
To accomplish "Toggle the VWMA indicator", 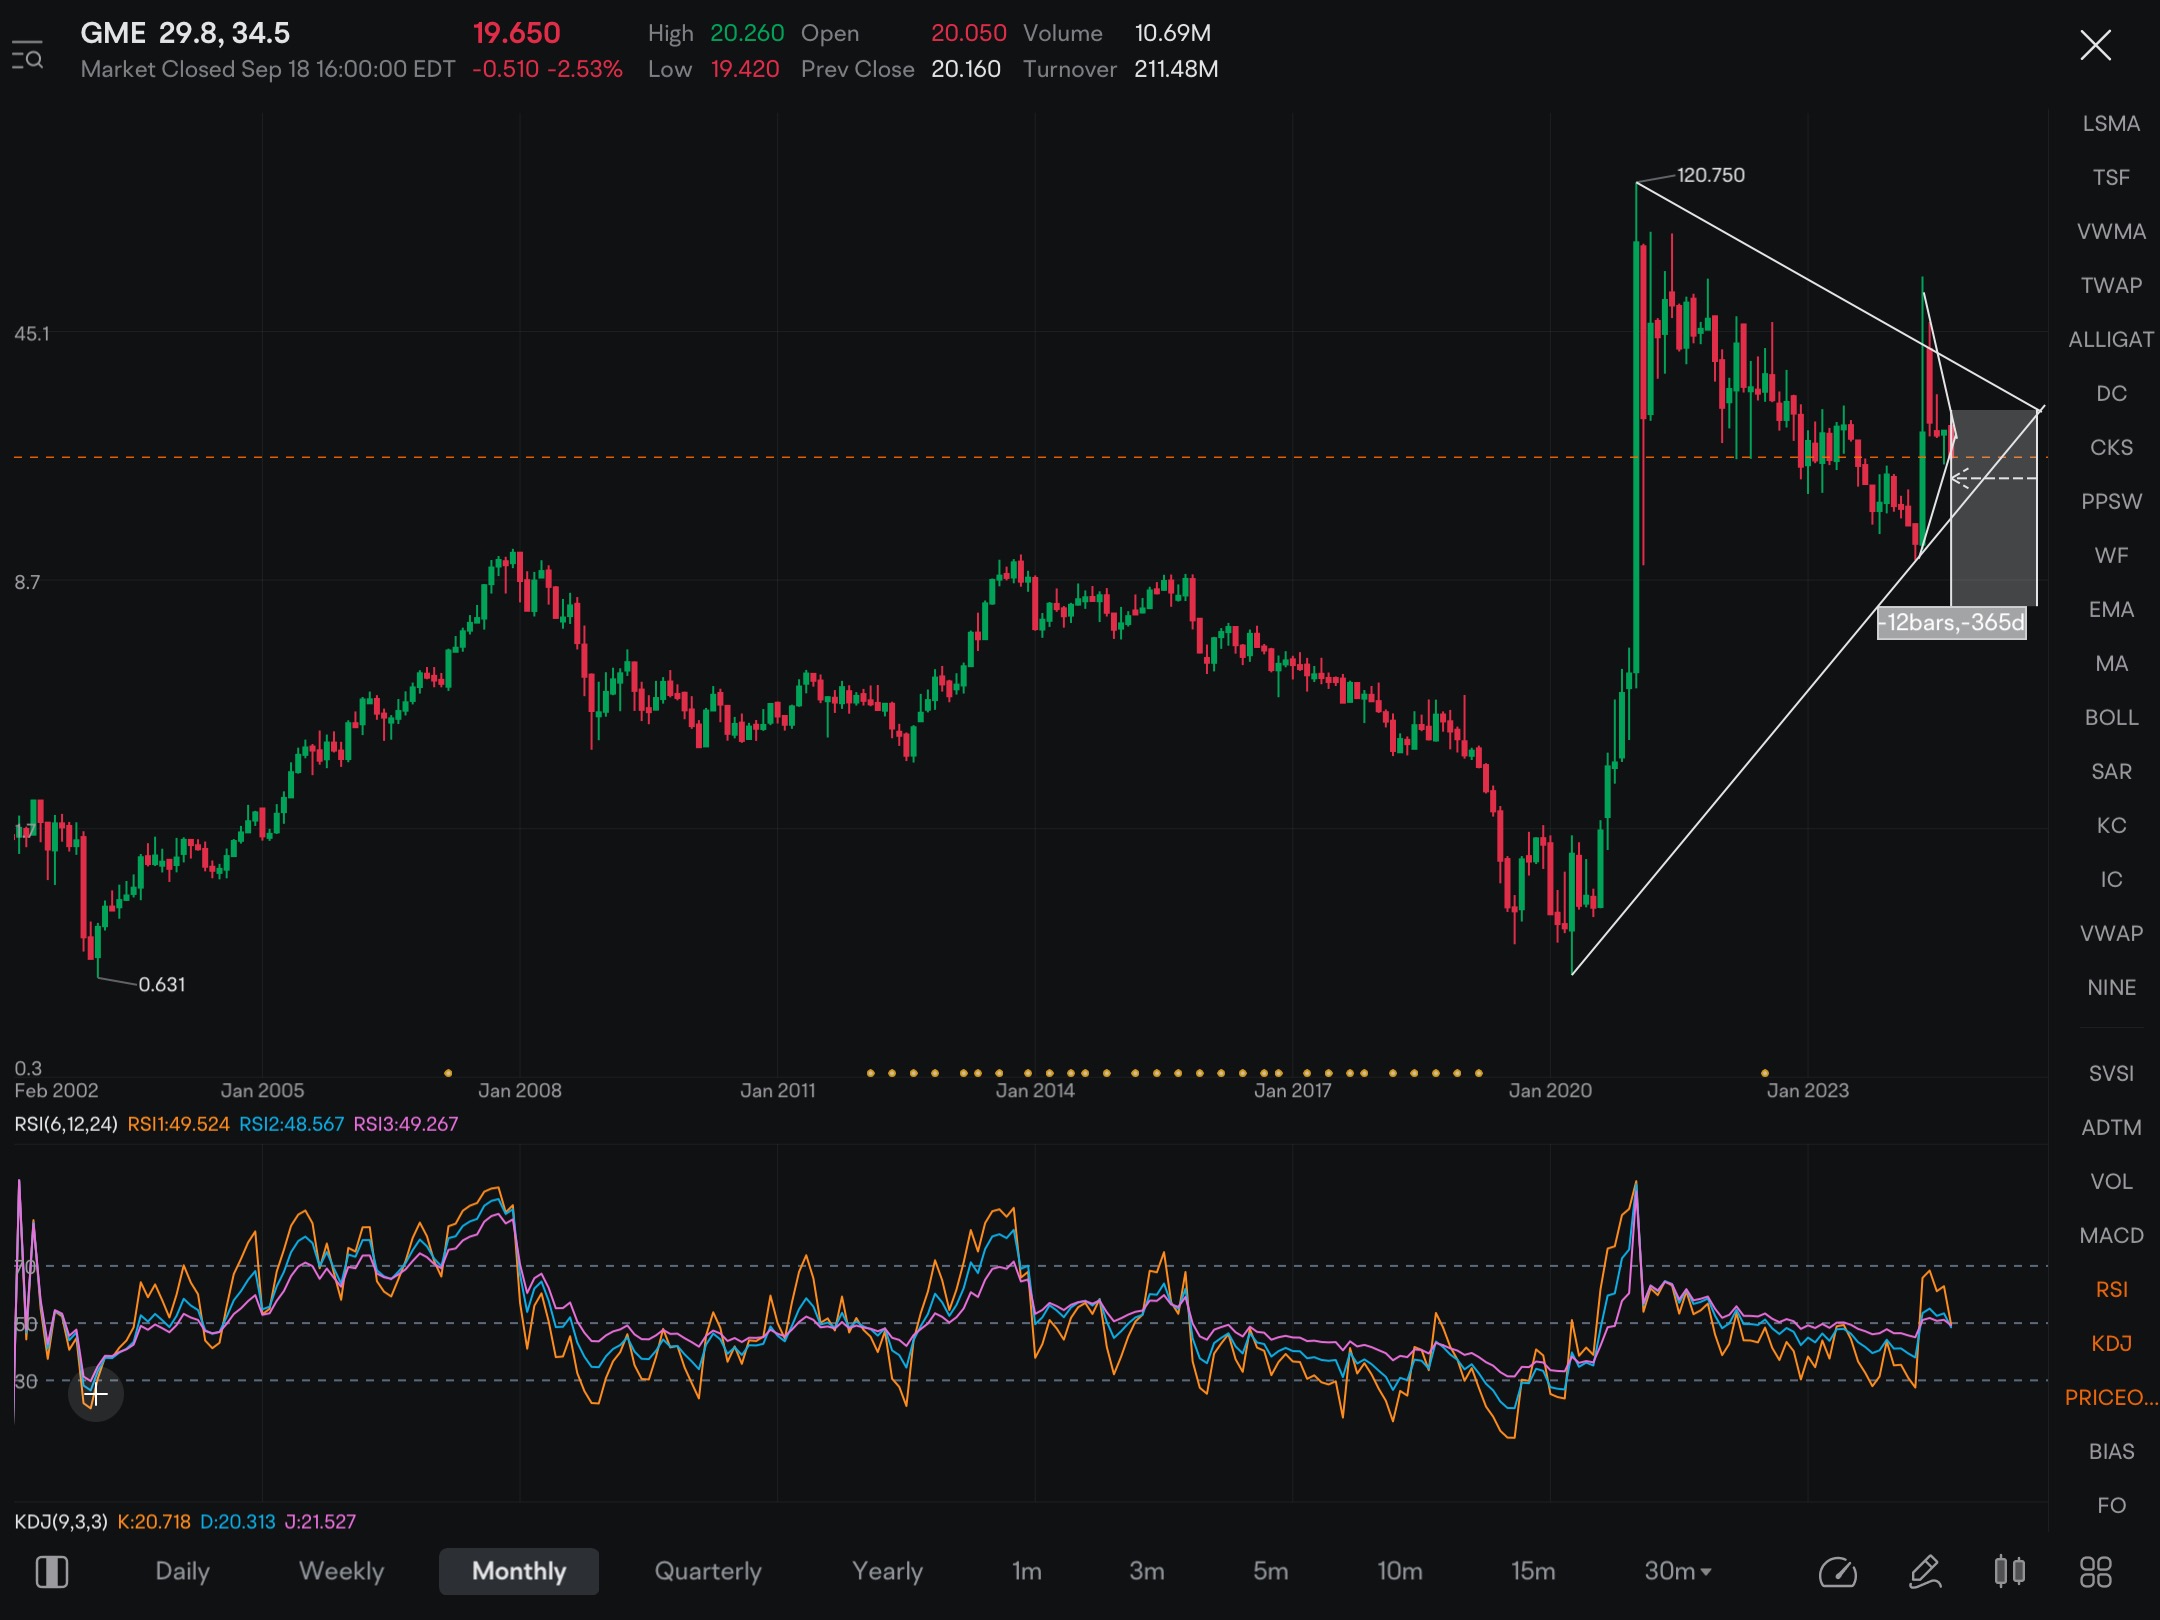I will [2111, 232].
